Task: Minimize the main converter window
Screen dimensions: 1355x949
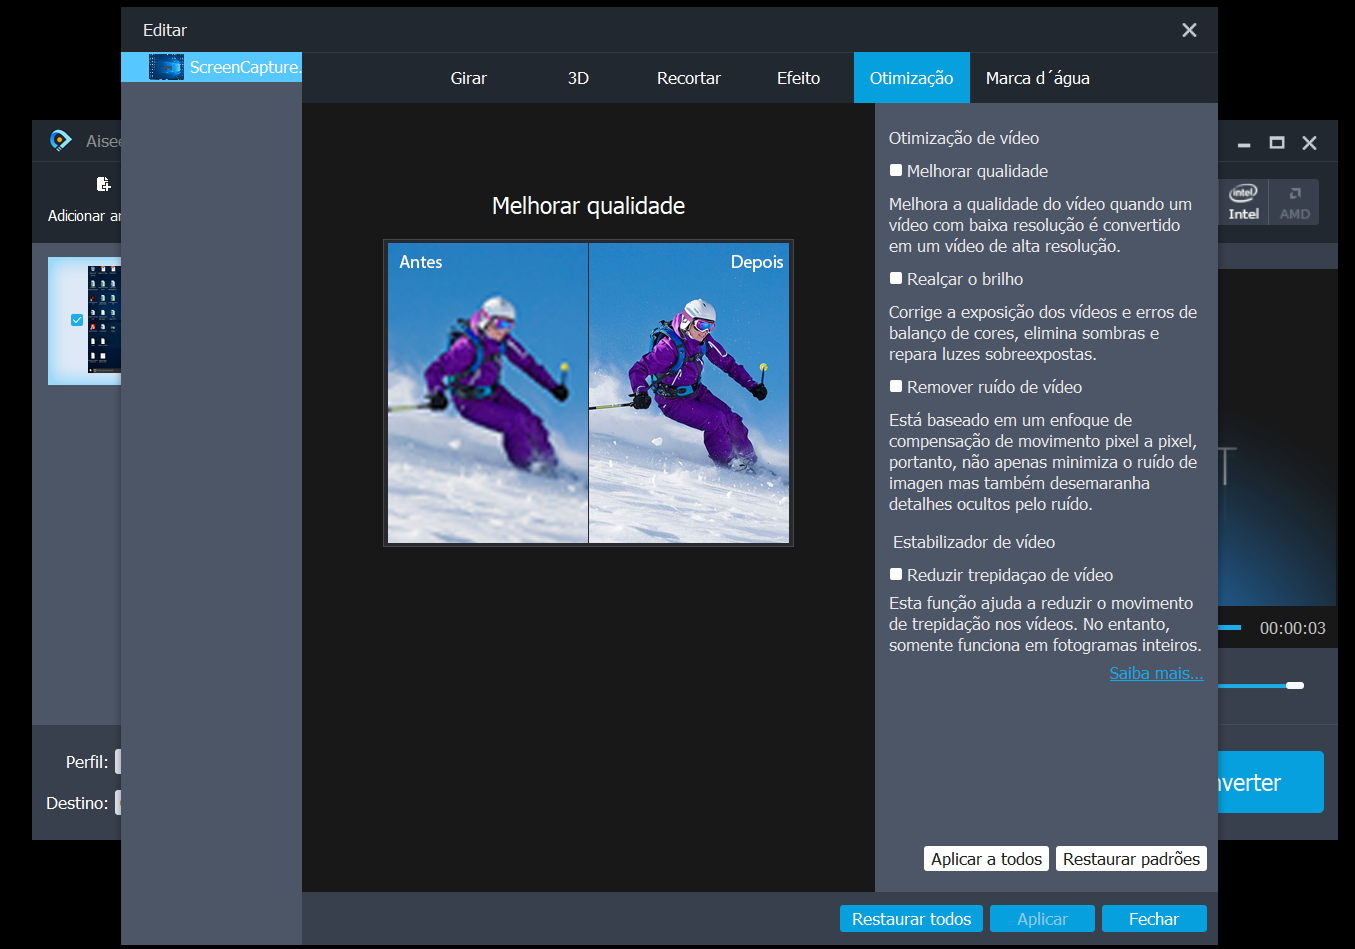Action: pyautogui.click(x=1244, y=143)
